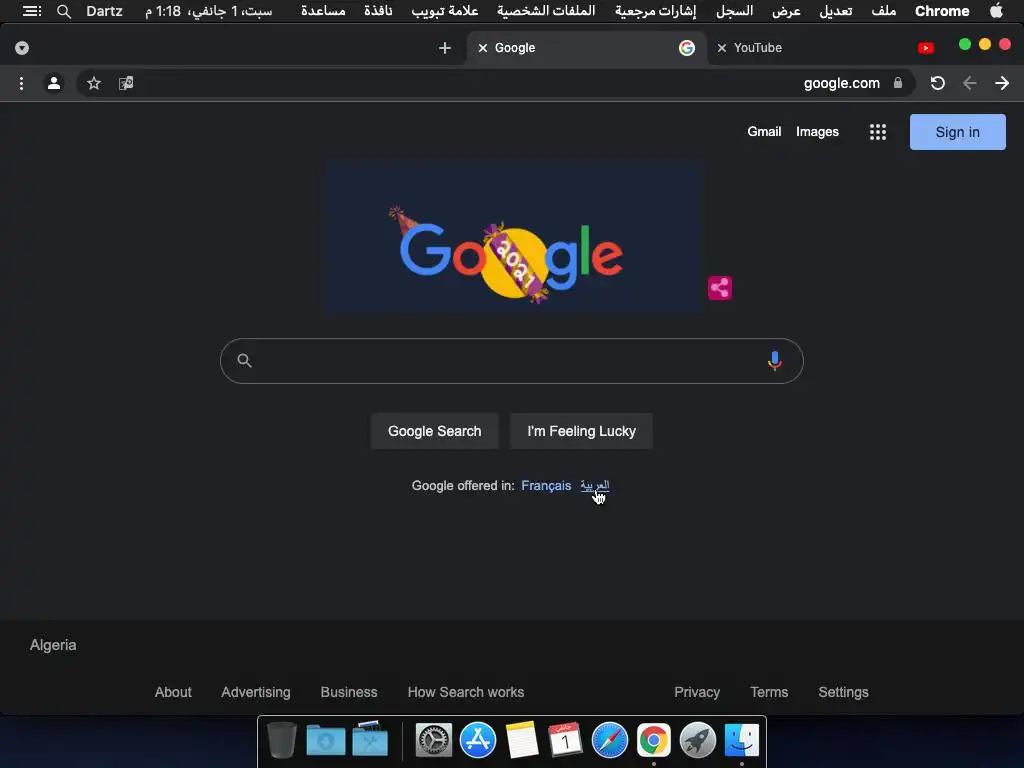This screenshot has height=768, width=1024.
Task: Open the Terms footer link
Action: pos(769,692)
